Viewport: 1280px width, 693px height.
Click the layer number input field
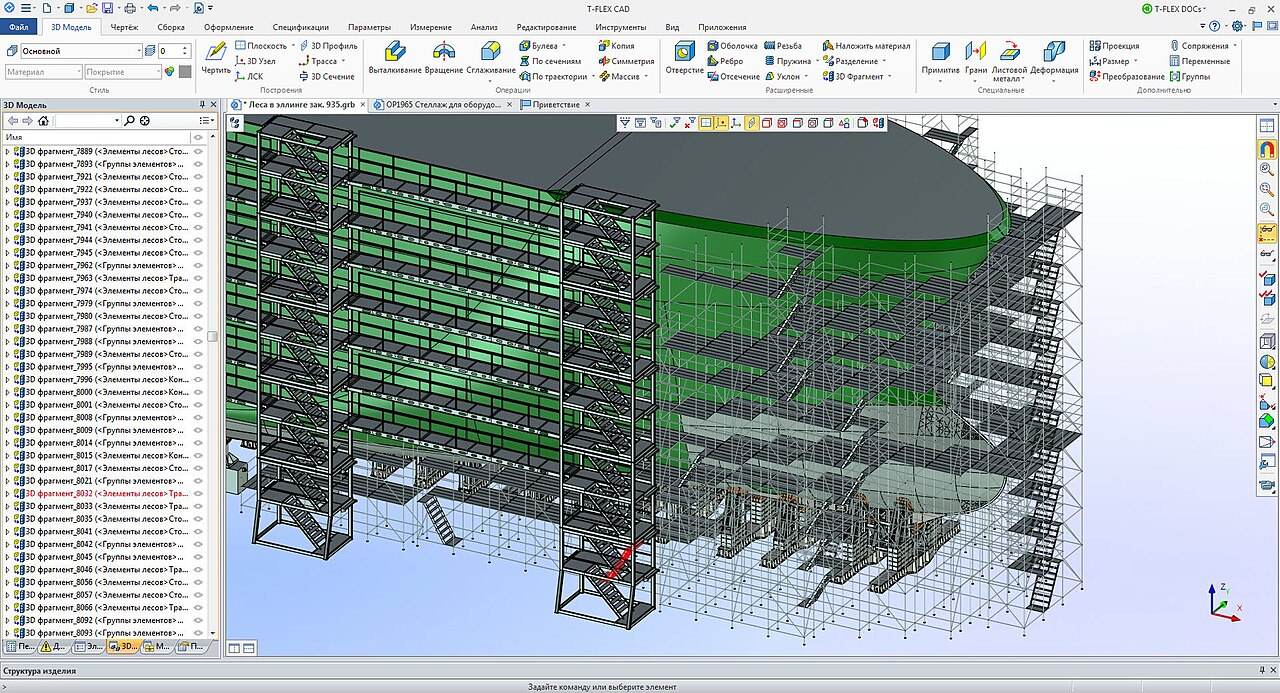click(x=169, y=50)
